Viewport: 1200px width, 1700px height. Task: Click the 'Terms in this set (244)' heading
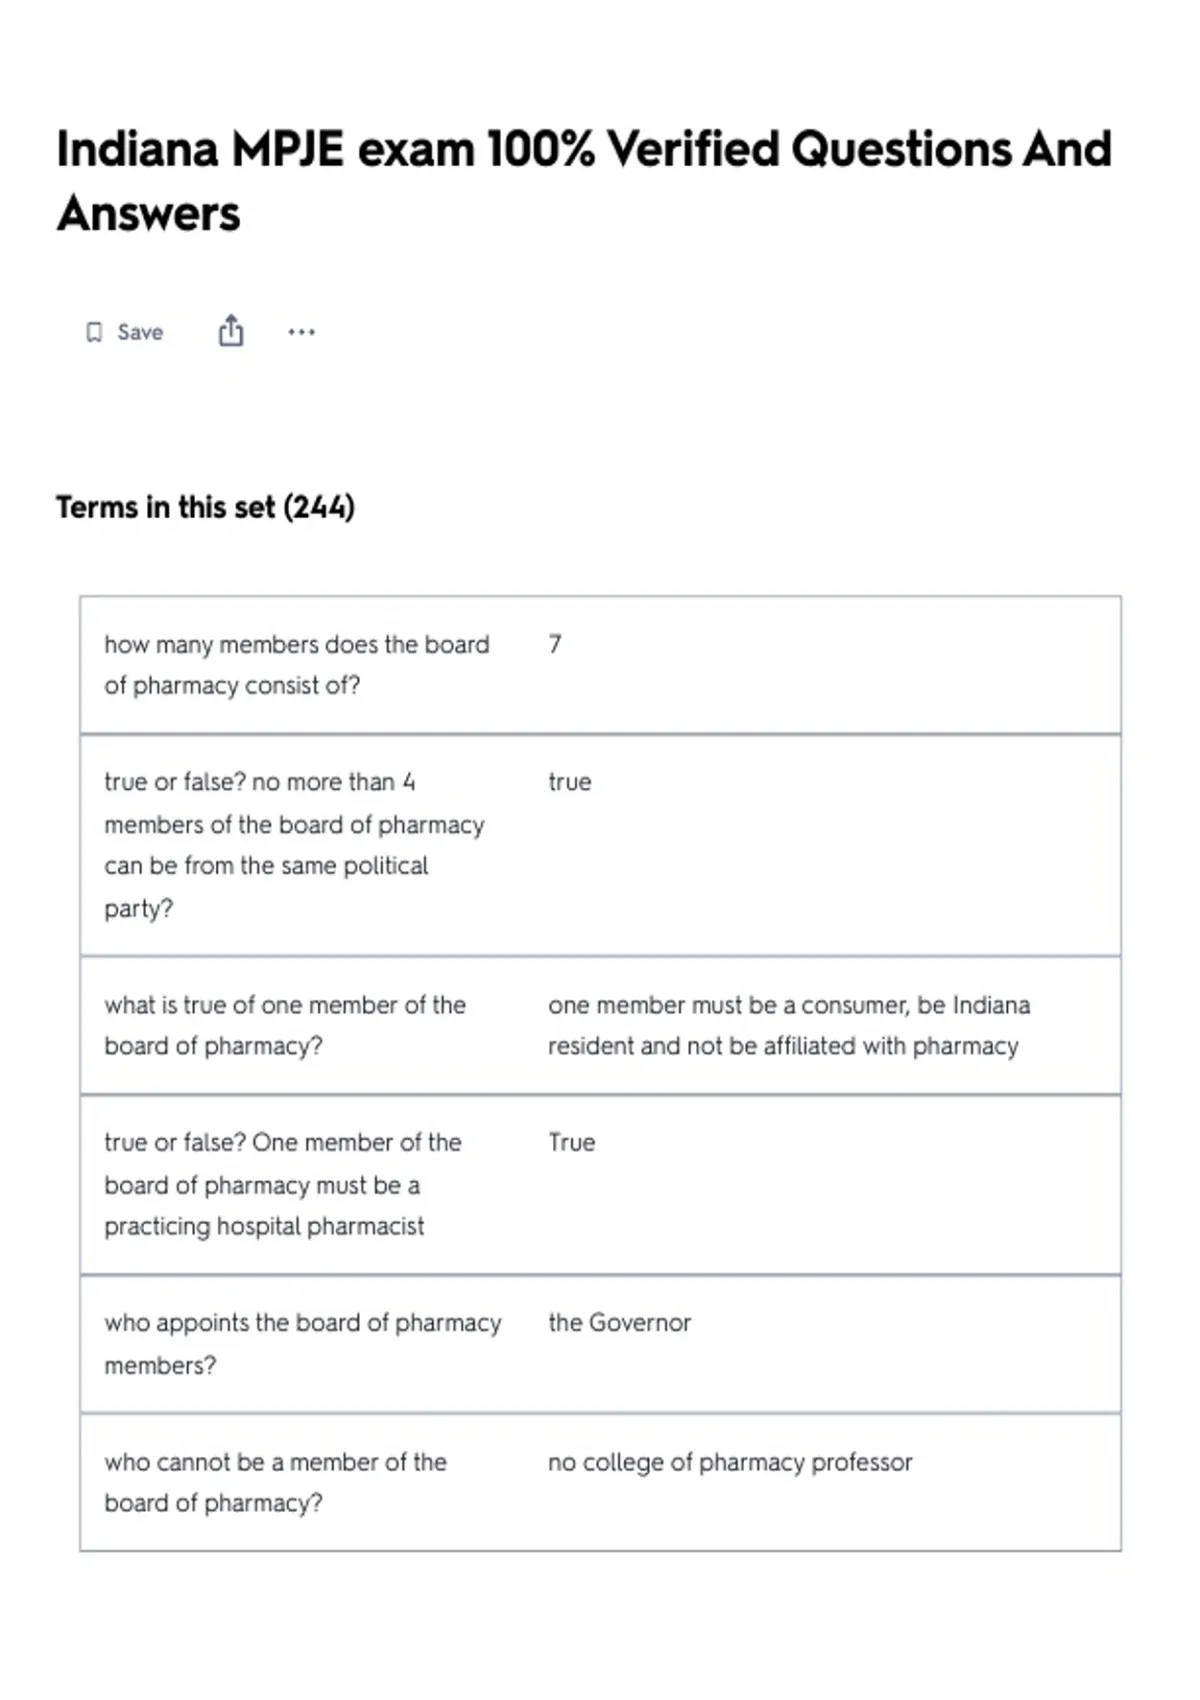coord(205,507)
